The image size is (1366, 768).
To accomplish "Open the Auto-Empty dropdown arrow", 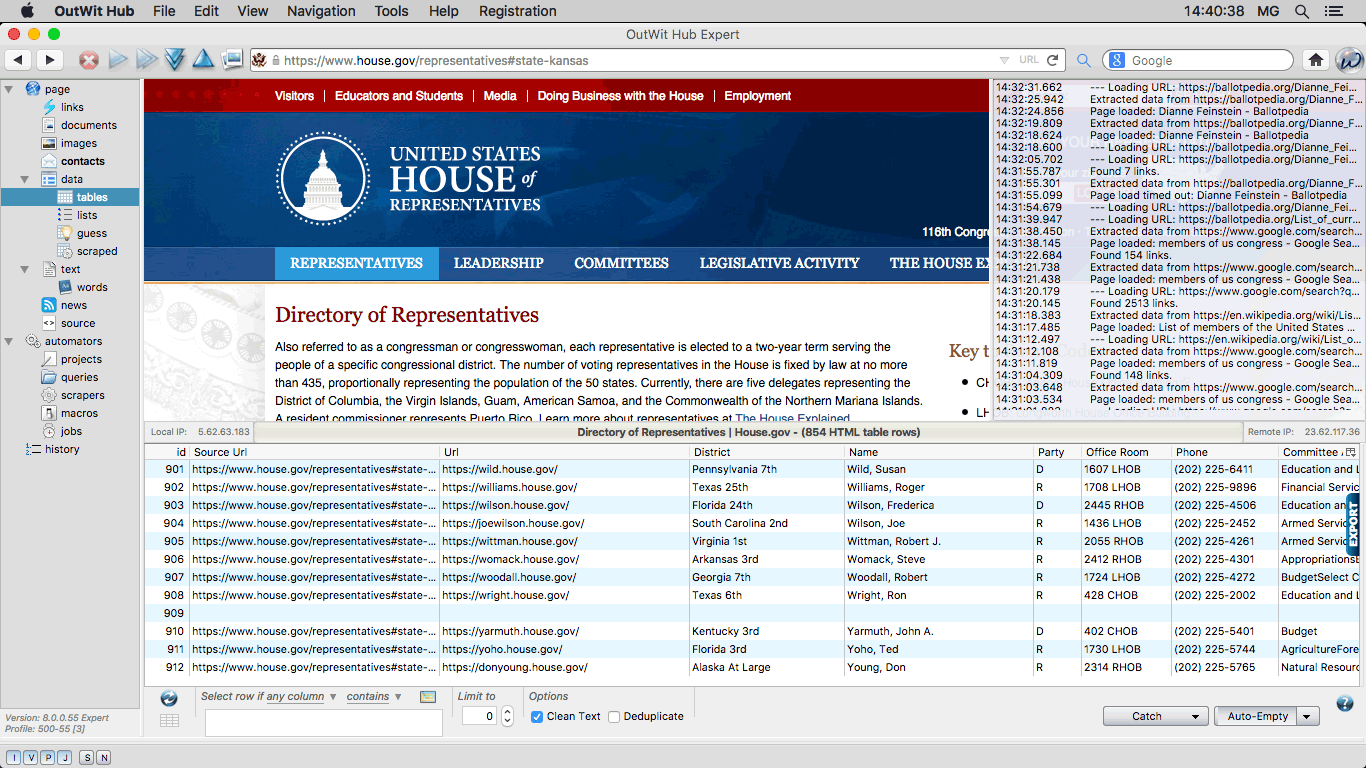I will point(1307,716).
